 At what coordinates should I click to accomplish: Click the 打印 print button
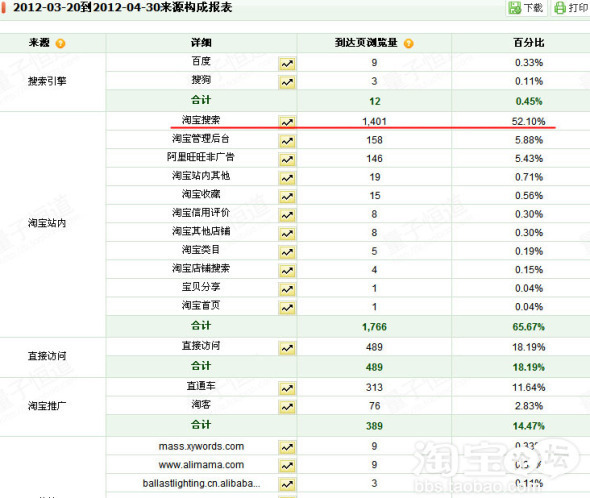click(x=571, y=8)
